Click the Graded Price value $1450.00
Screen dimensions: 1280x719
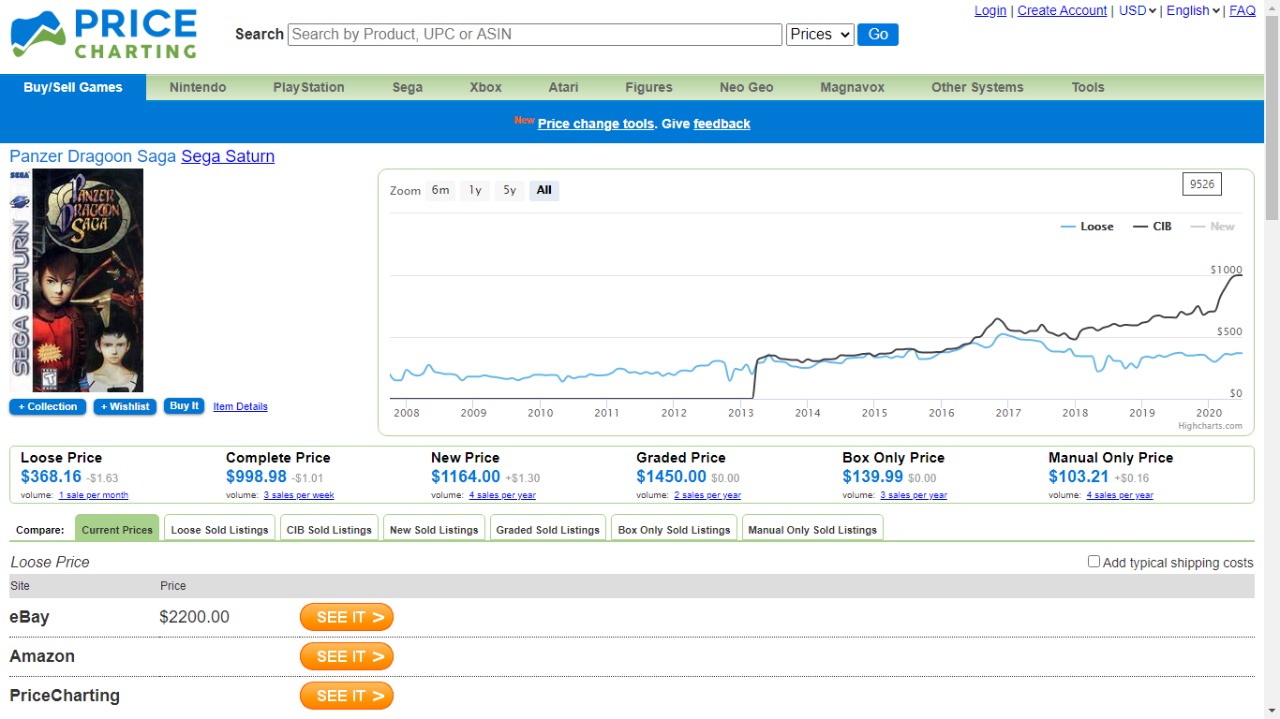(671, 477)
